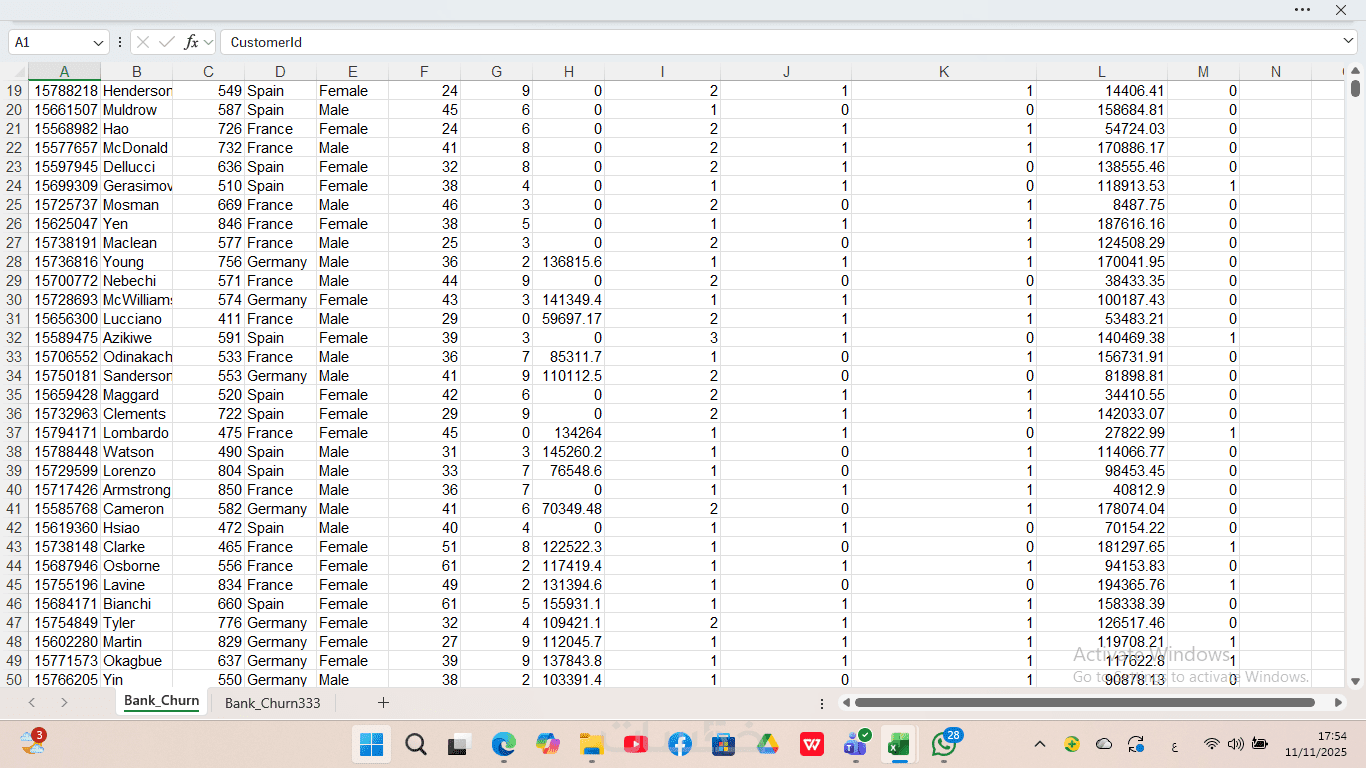Add a new sheet with the plus icon
The height and width of the screenshot is (768, 1366).
coord(383,702)
